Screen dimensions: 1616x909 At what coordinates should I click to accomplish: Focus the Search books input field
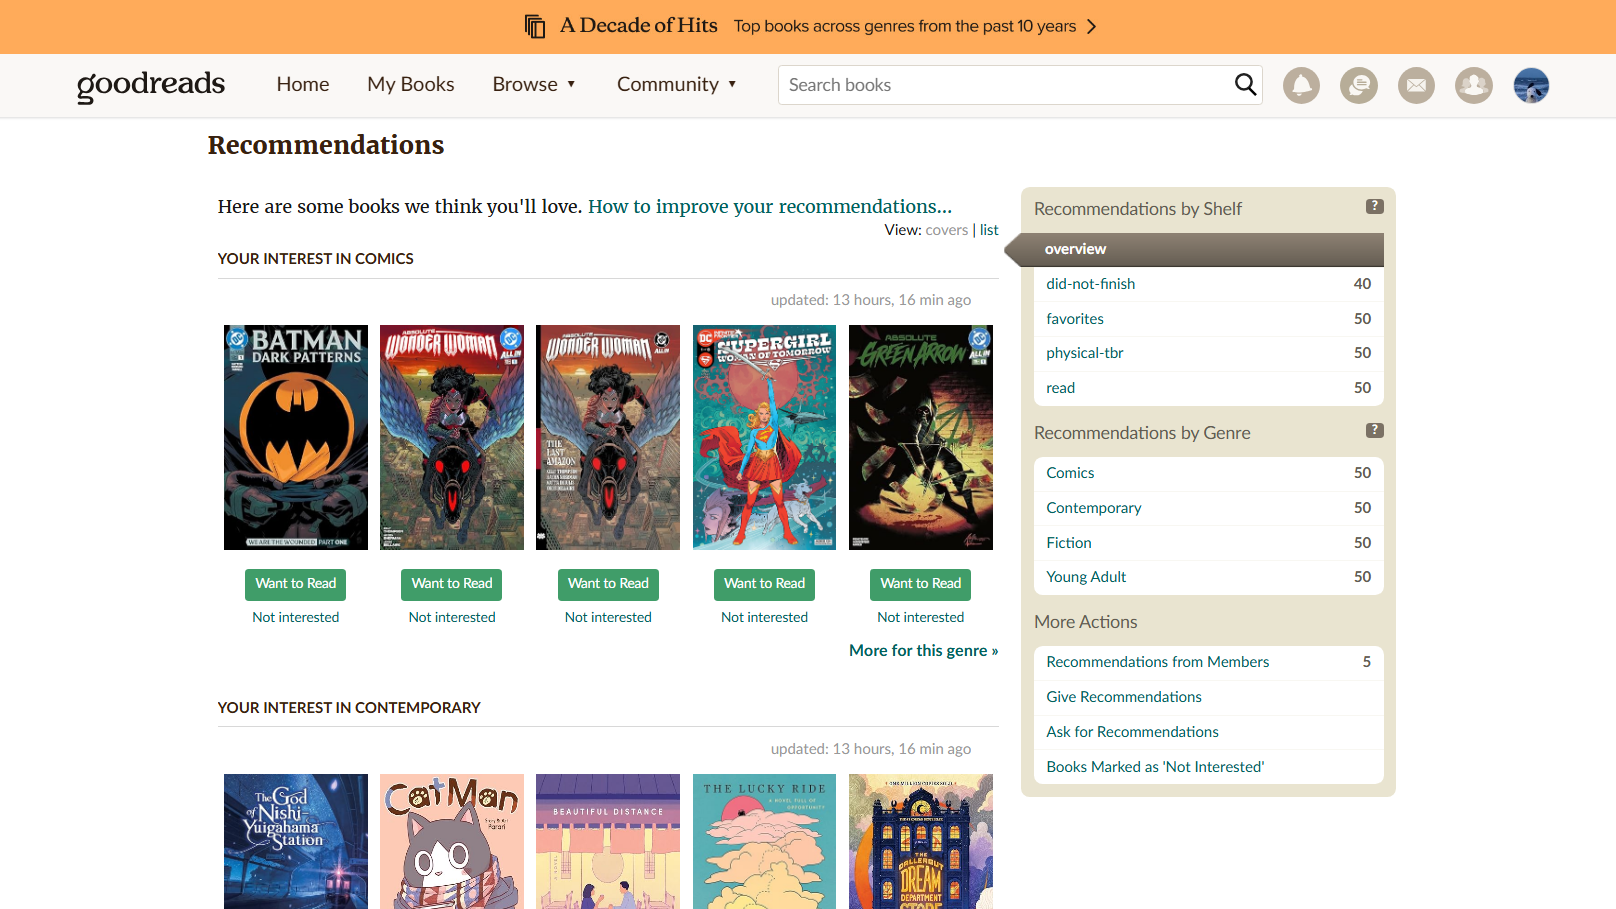pyautogui.click(x=1005, y=85)
